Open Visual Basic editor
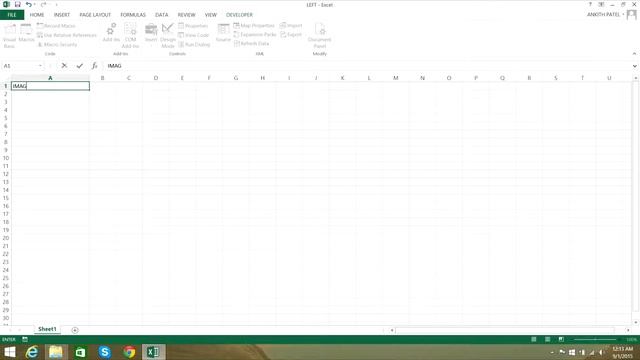Viewport: 640px width, 360px height. [x=9, y=35]
